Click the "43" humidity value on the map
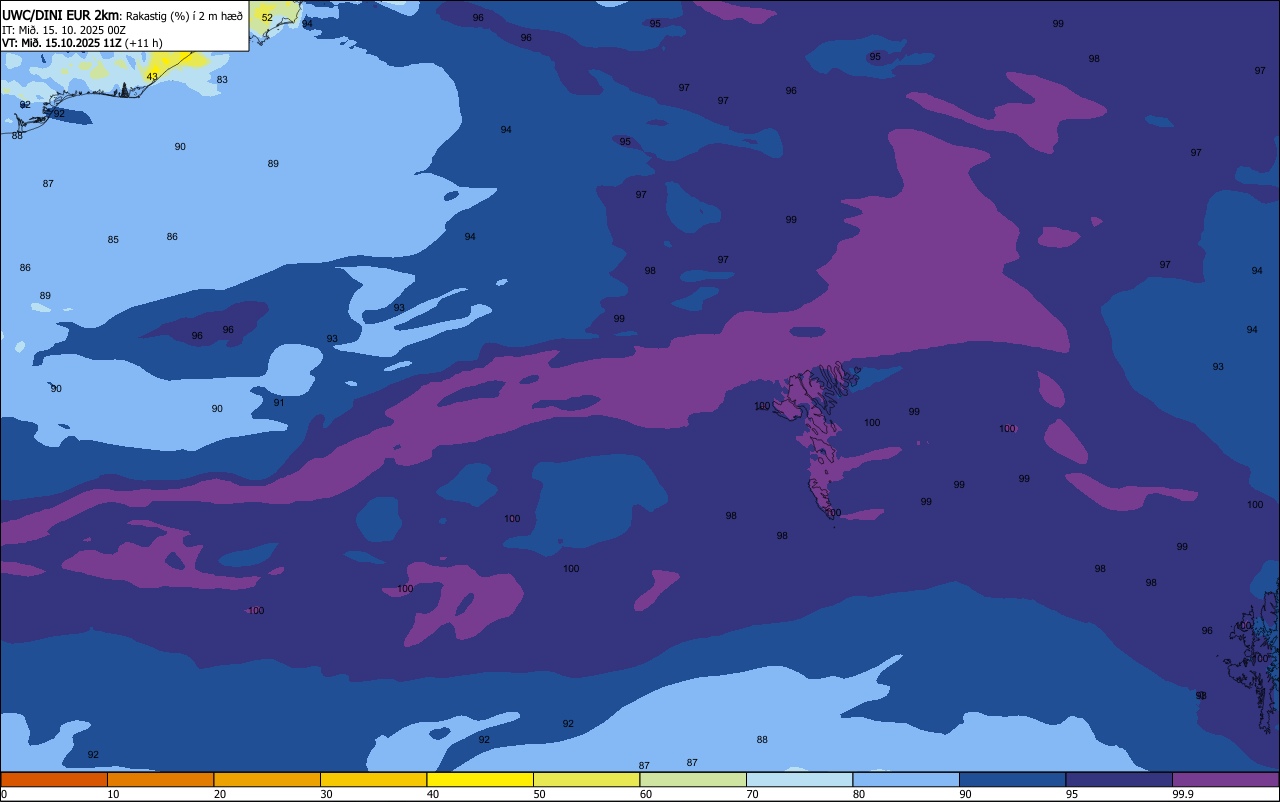 (152, 77)
